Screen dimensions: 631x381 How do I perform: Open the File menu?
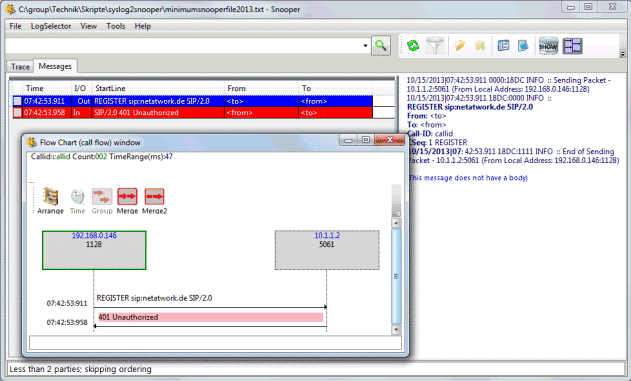click(15, 26)
